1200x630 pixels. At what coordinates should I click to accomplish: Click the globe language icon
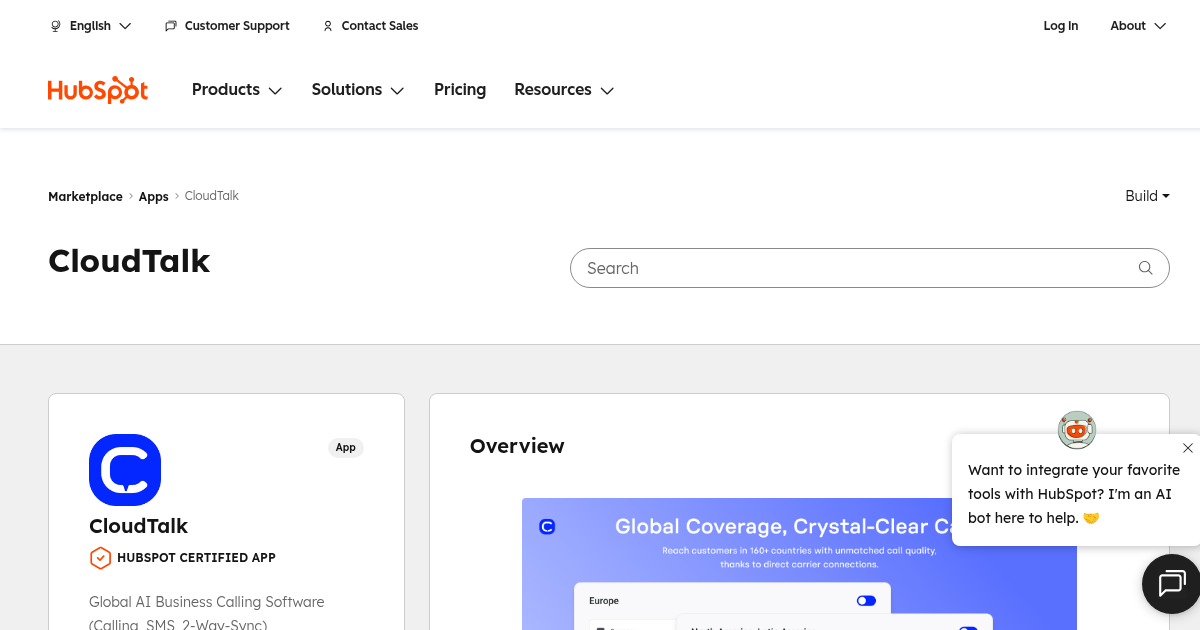point(56,26)
